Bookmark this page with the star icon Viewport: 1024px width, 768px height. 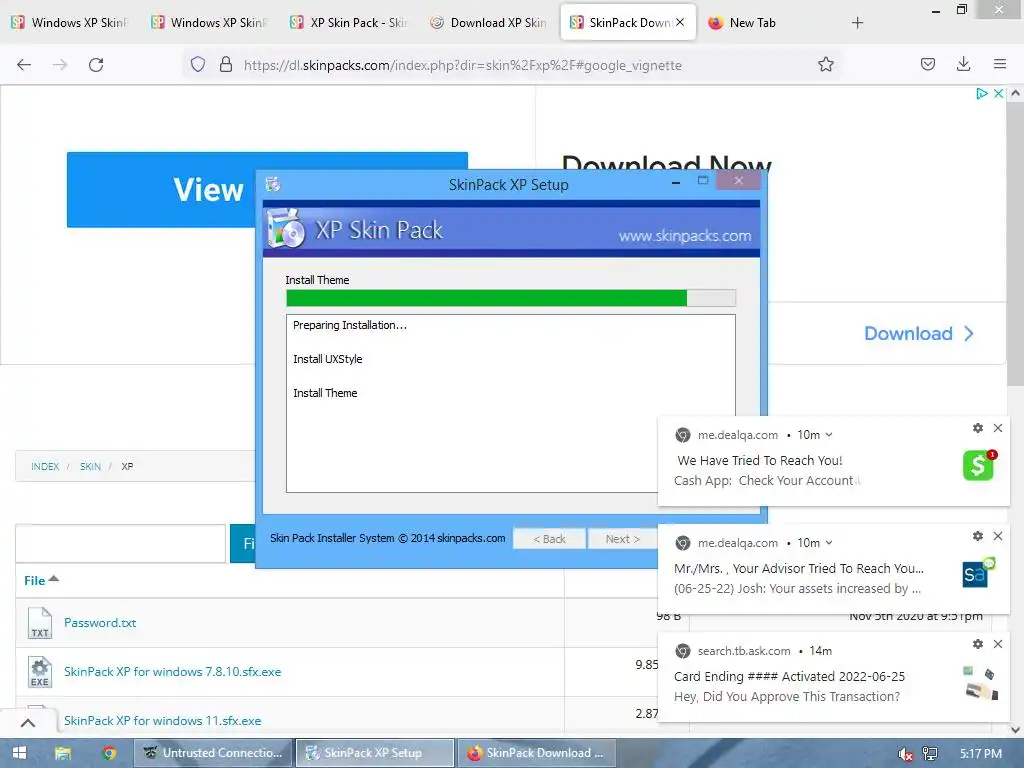pos(825,64)
